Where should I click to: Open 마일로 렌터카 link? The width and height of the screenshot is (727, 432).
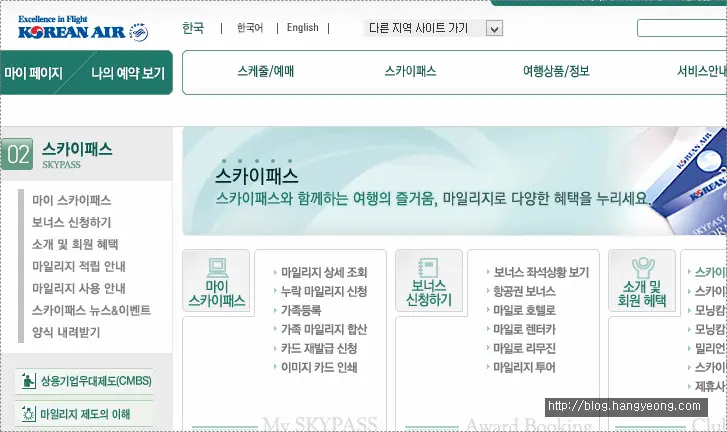(x=524, y=329)
